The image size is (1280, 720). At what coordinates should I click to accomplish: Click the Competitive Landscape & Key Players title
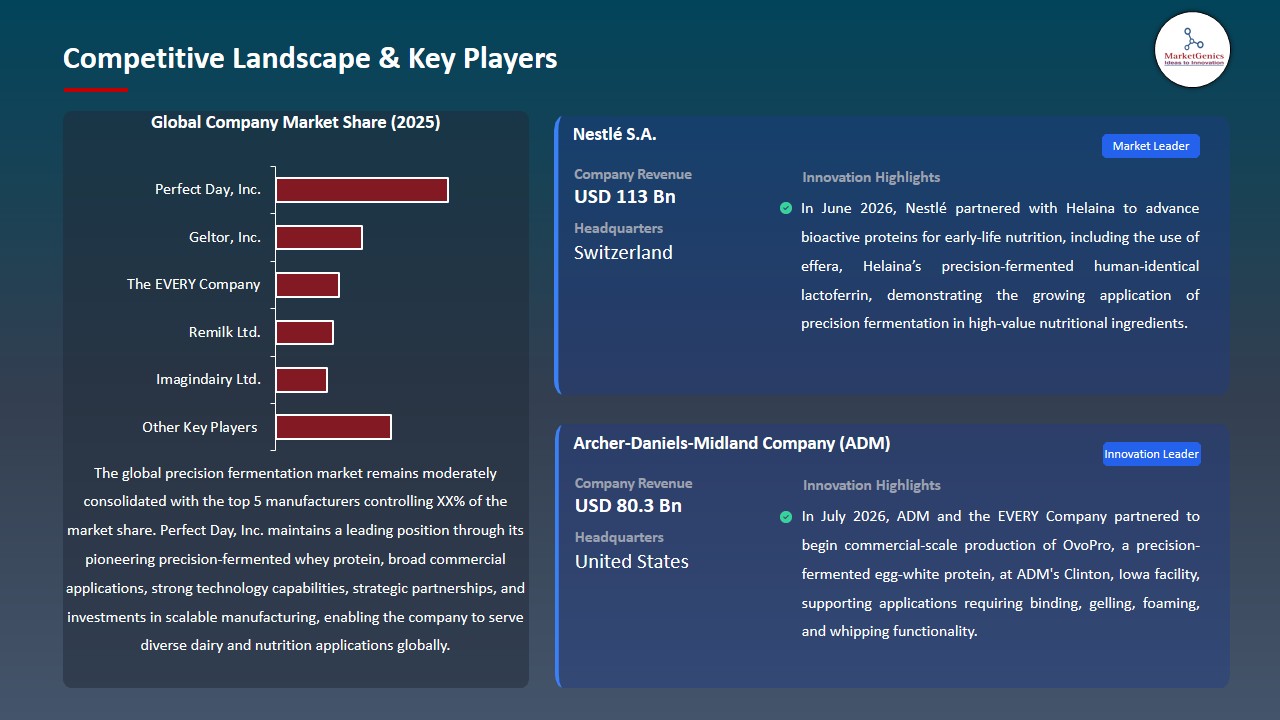(x=310, y=58)
